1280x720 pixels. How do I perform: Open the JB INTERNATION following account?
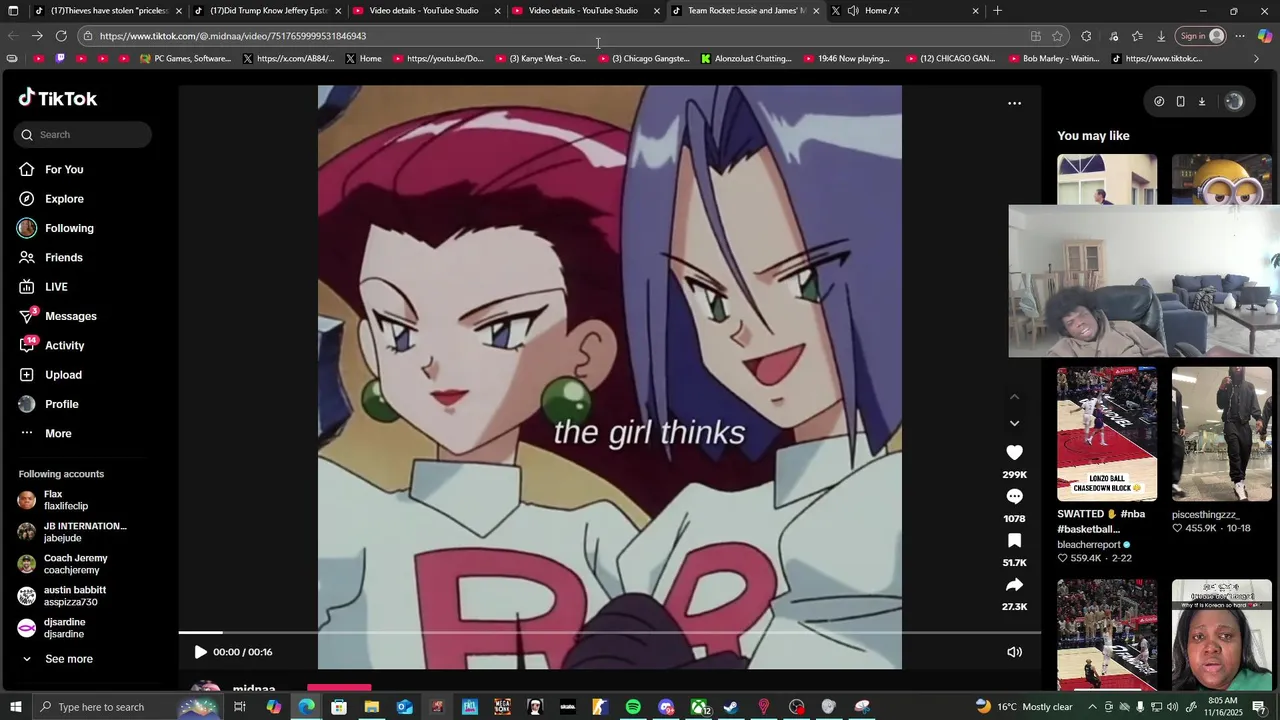pos(72,532)
